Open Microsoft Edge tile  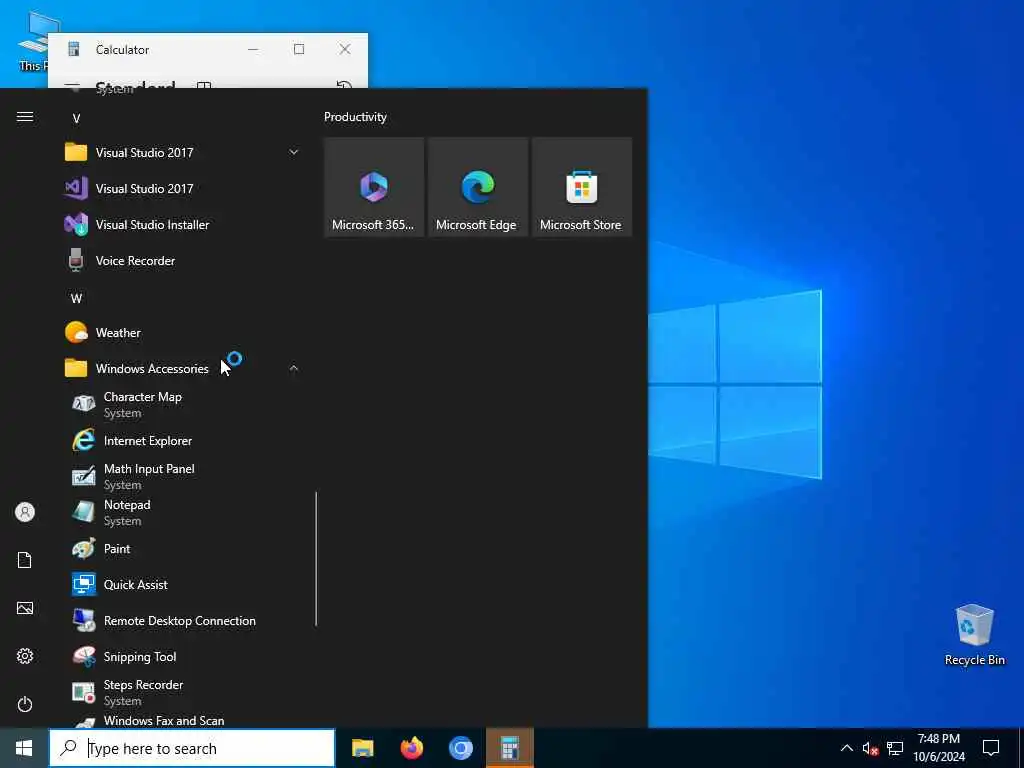click(x=478, y=187)
